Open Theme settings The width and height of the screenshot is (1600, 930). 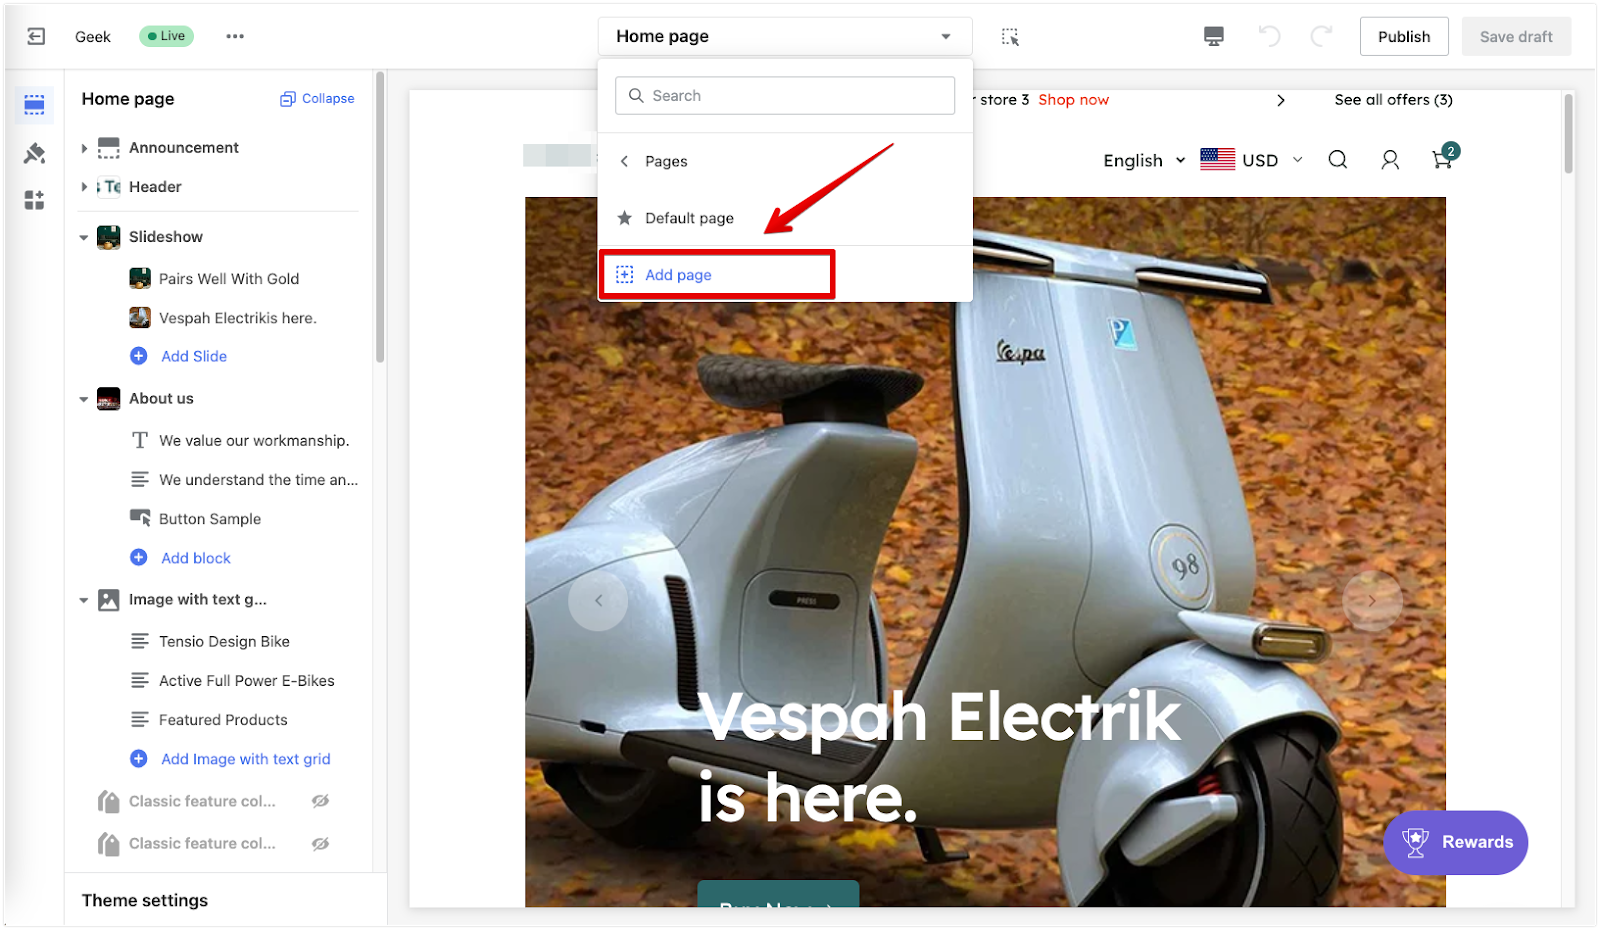click(x=145, y=900)
